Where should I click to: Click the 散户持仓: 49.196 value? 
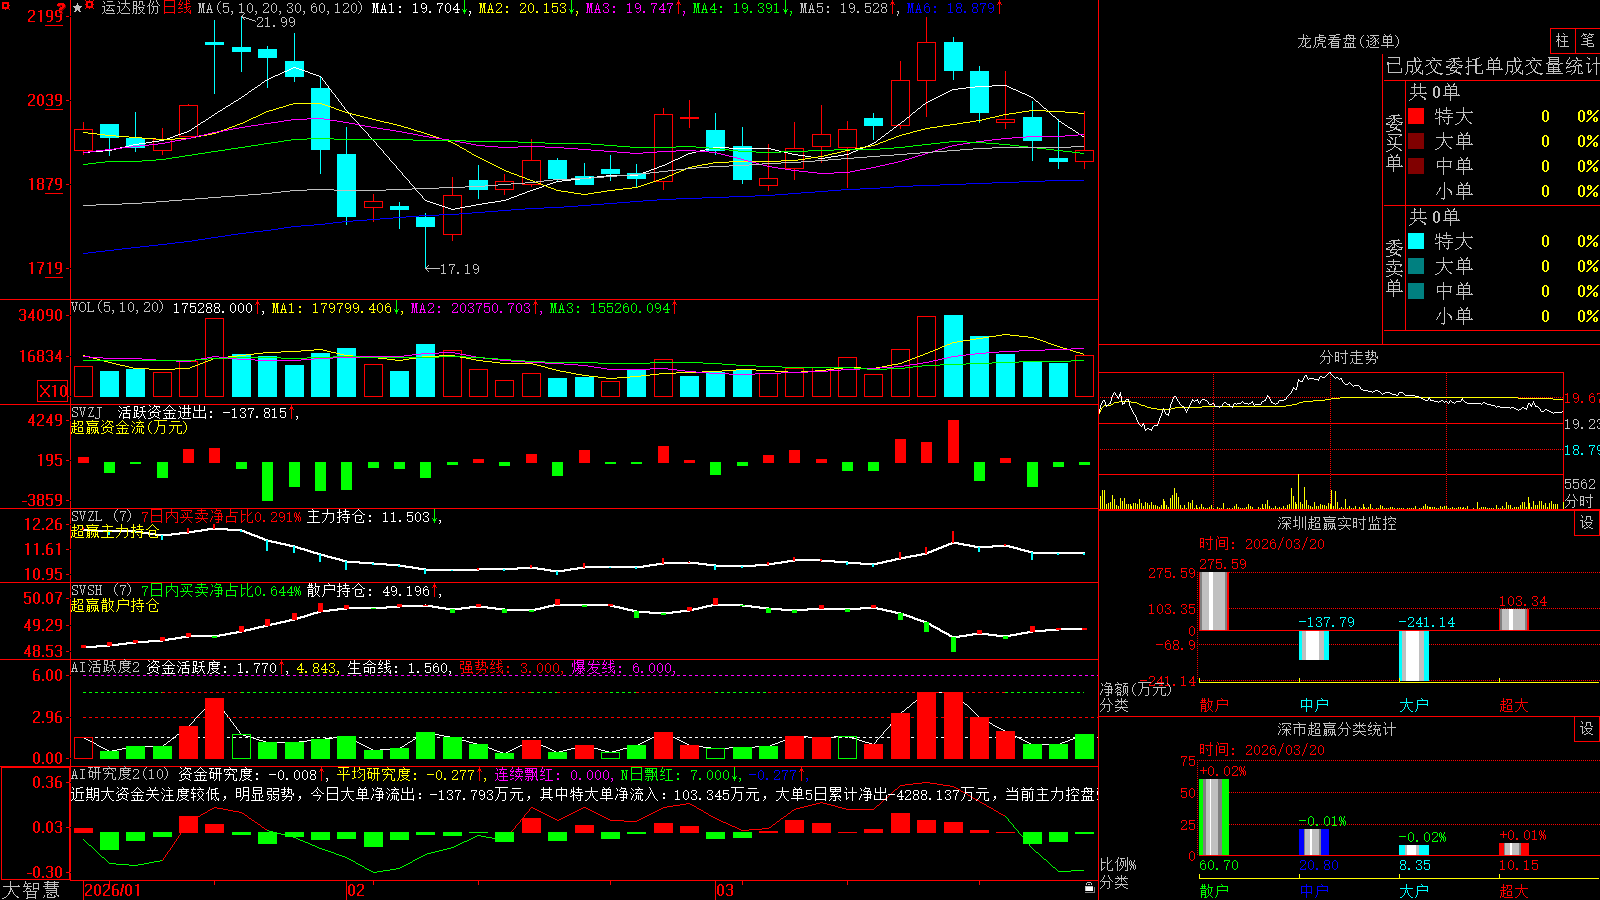(x=368, y=591)
